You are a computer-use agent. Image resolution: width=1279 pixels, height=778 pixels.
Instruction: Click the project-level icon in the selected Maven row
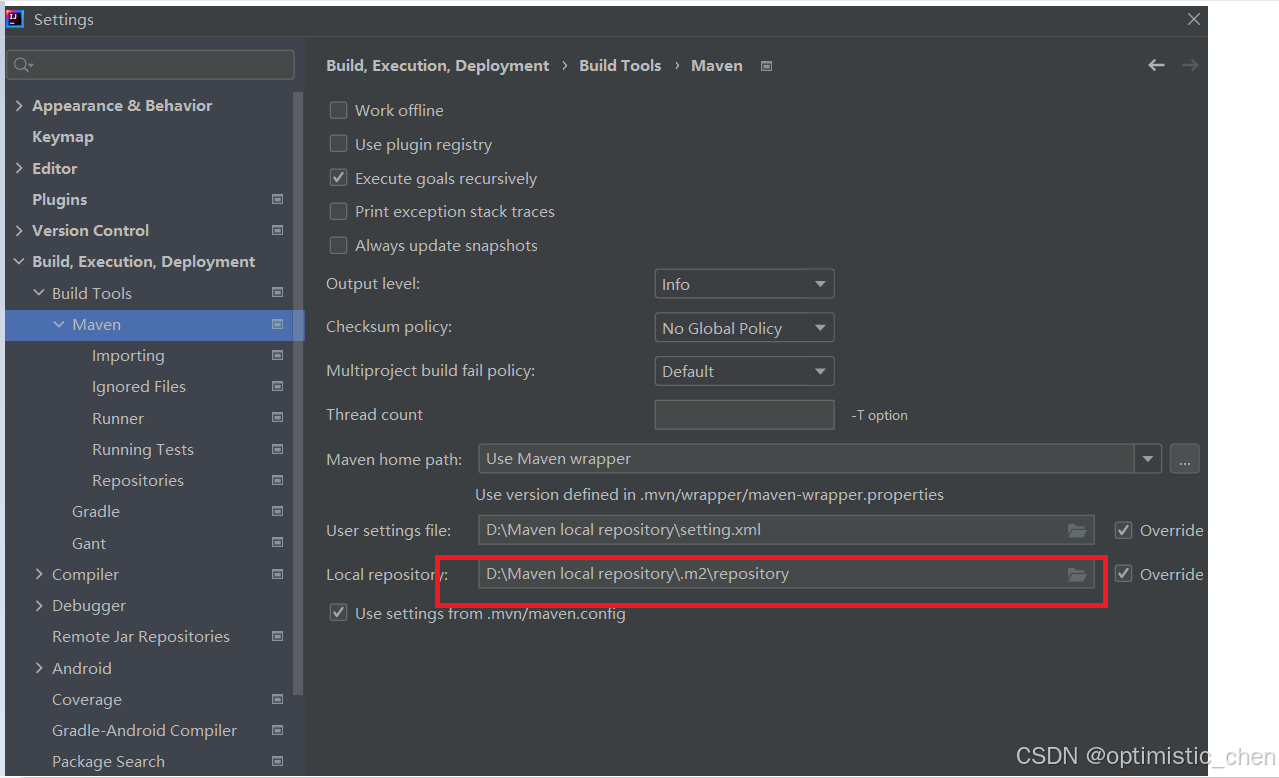[x=278, y=324]
